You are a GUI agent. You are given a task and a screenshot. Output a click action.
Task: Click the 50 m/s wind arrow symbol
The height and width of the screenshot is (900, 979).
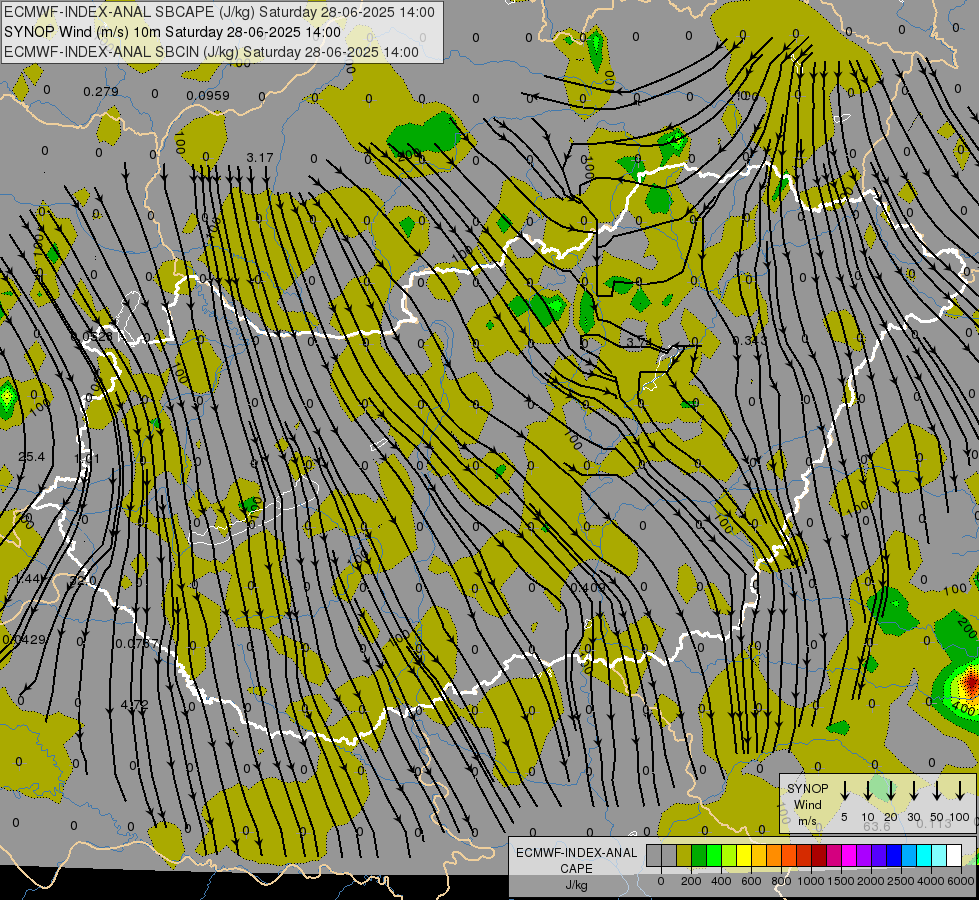click(937, 791)
